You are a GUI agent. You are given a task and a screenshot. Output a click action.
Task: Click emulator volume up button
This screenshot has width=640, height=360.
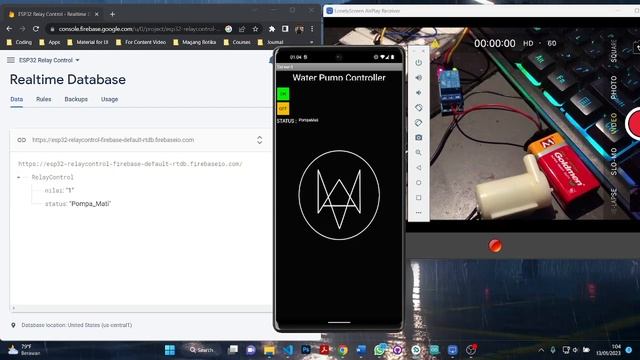(x=418, y=78)
